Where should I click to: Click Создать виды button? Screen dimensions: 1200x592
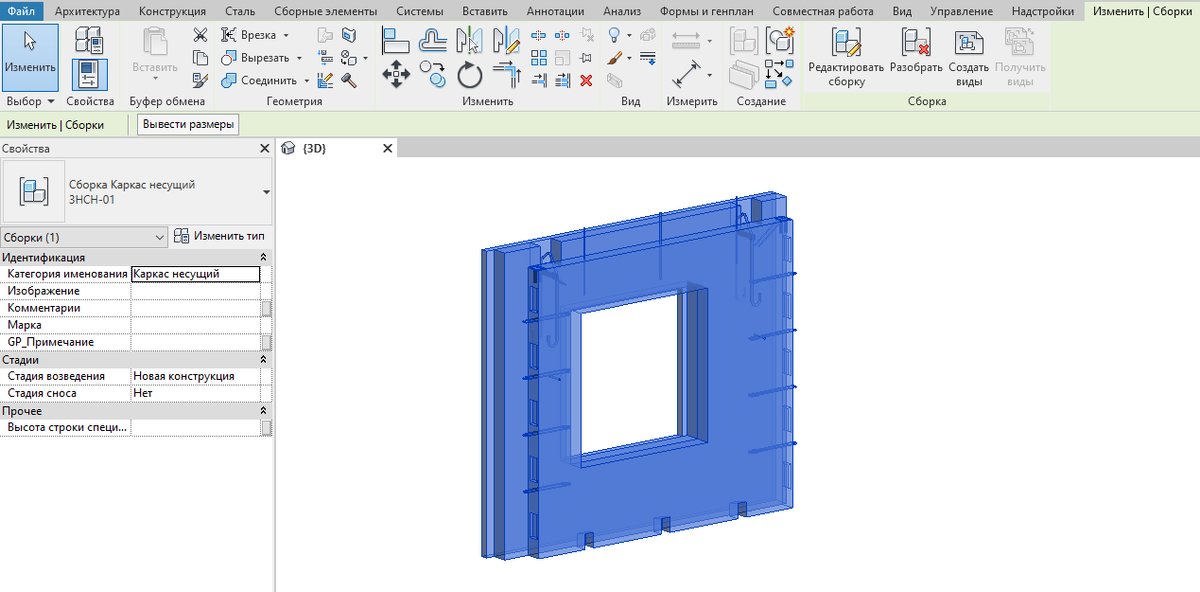click(968, 58)
